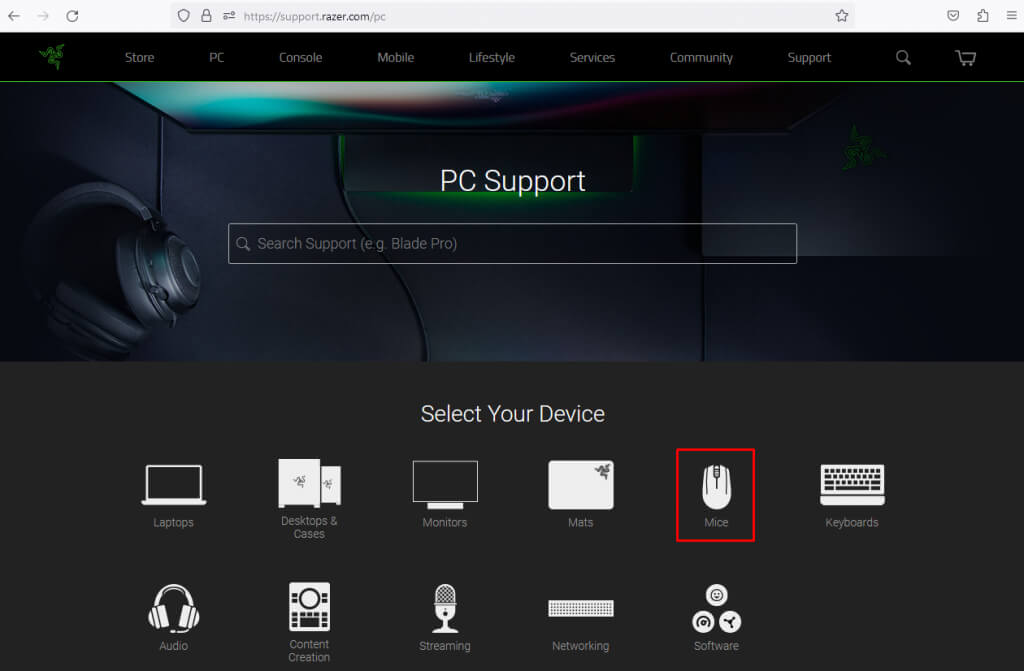The height and width of the screenshot is (671, 1024).
Task: Open the browser extensions icon
Action: click(983, 16)
